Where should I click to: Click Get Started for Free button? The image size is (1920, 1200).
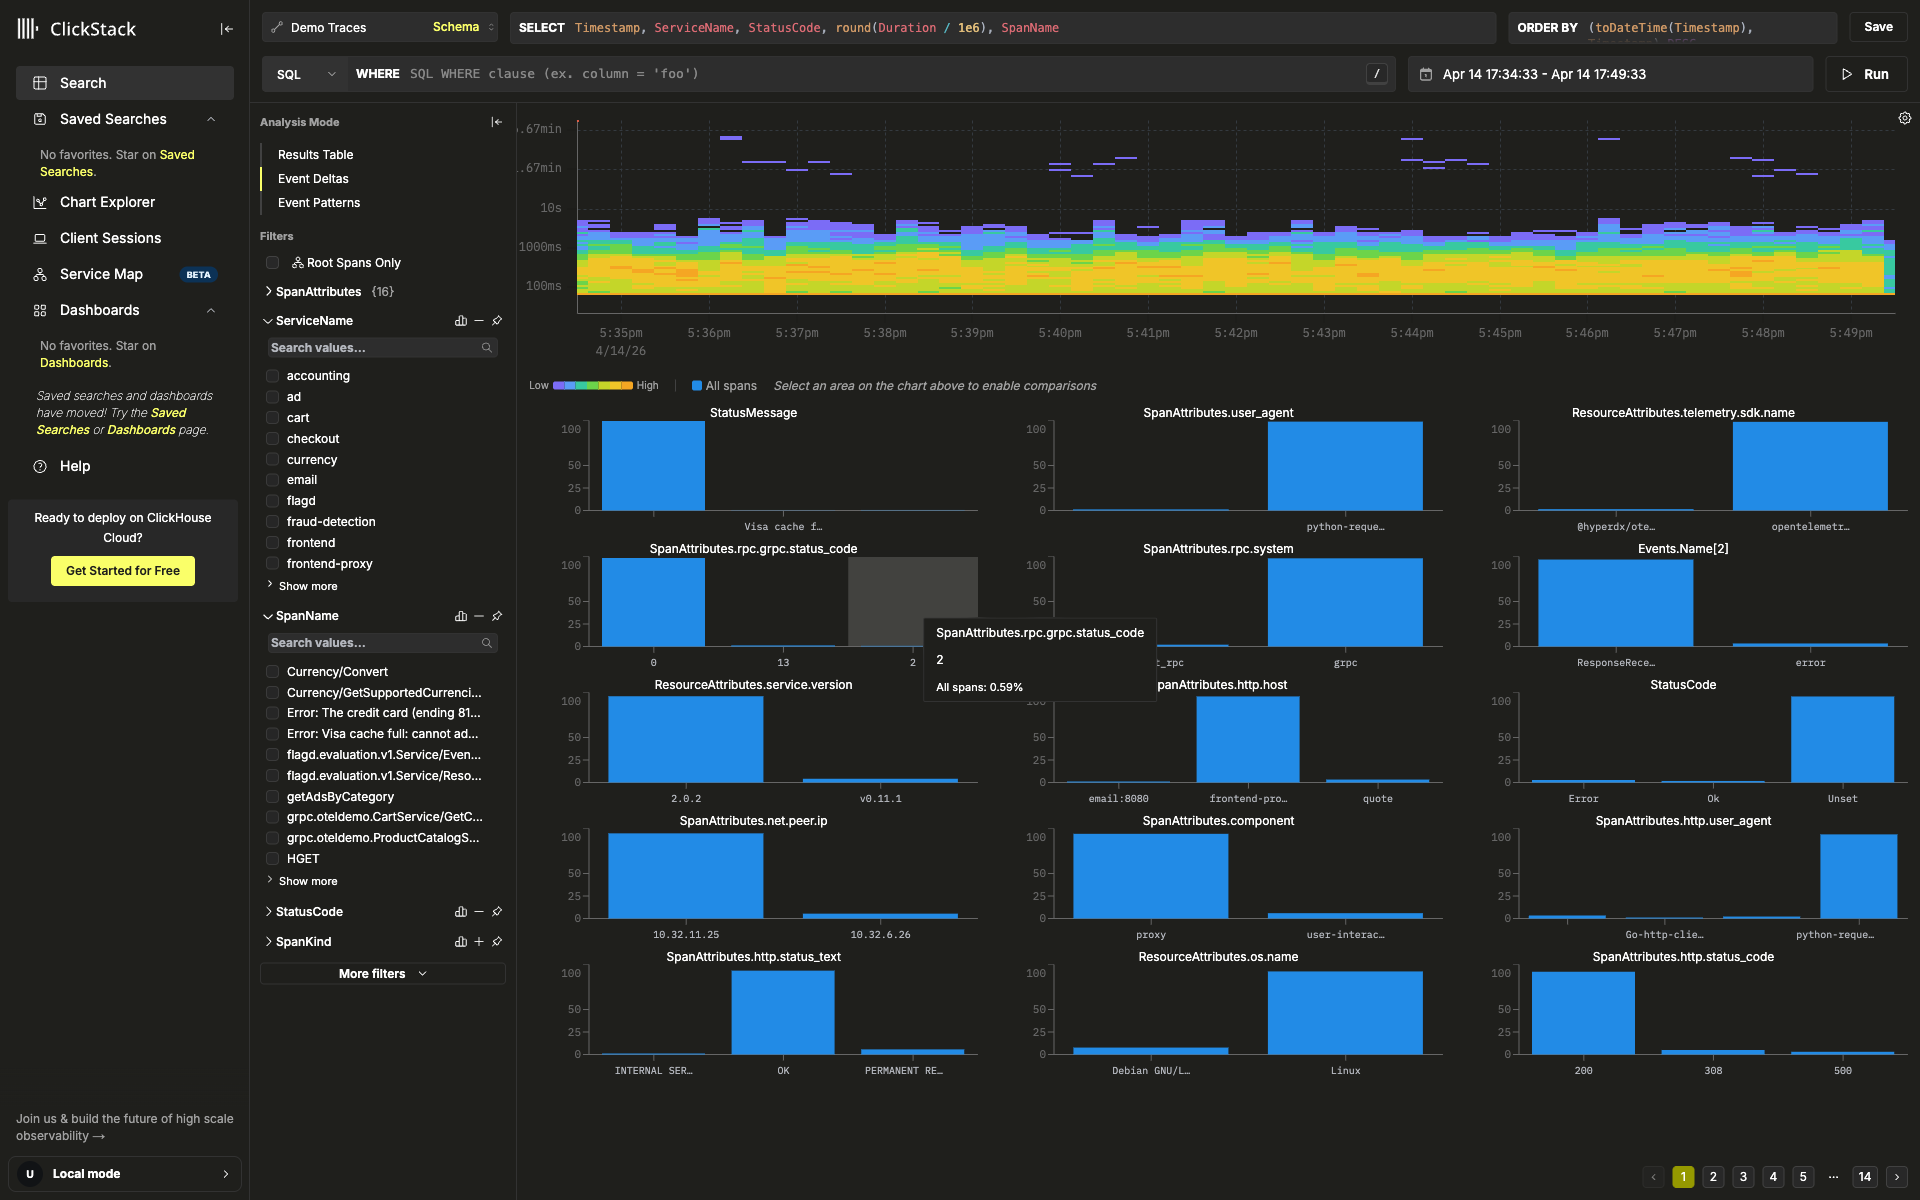coord(123,571)
